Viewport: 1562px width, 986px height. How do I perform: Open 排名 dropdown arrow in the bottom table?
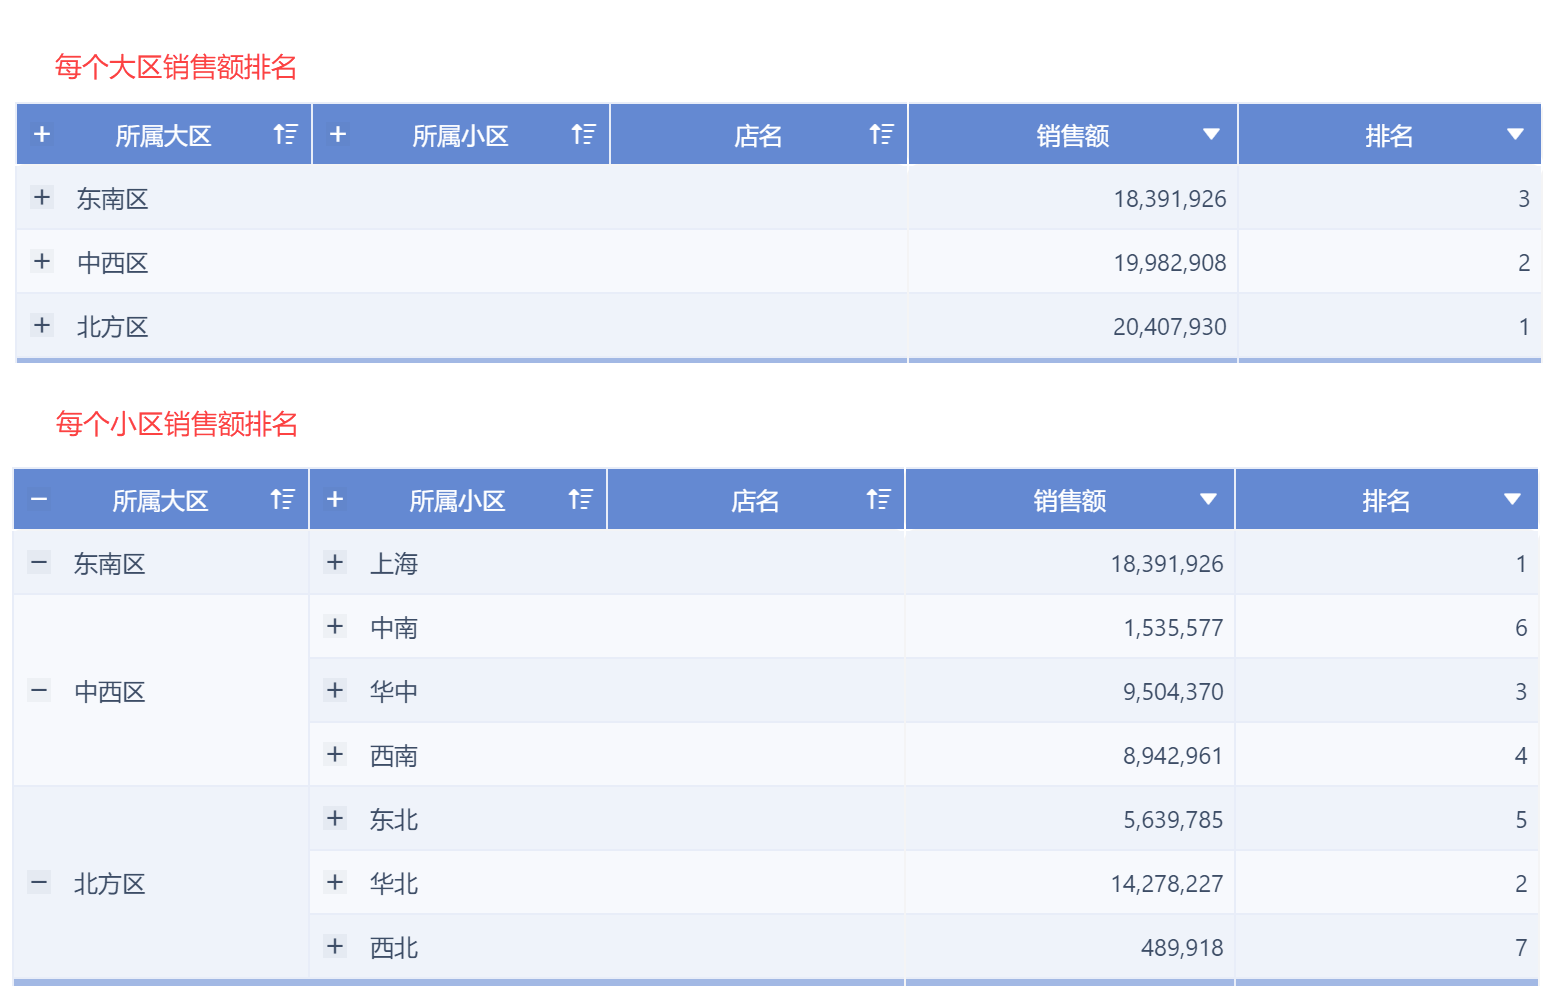(x=1512, y=499)
